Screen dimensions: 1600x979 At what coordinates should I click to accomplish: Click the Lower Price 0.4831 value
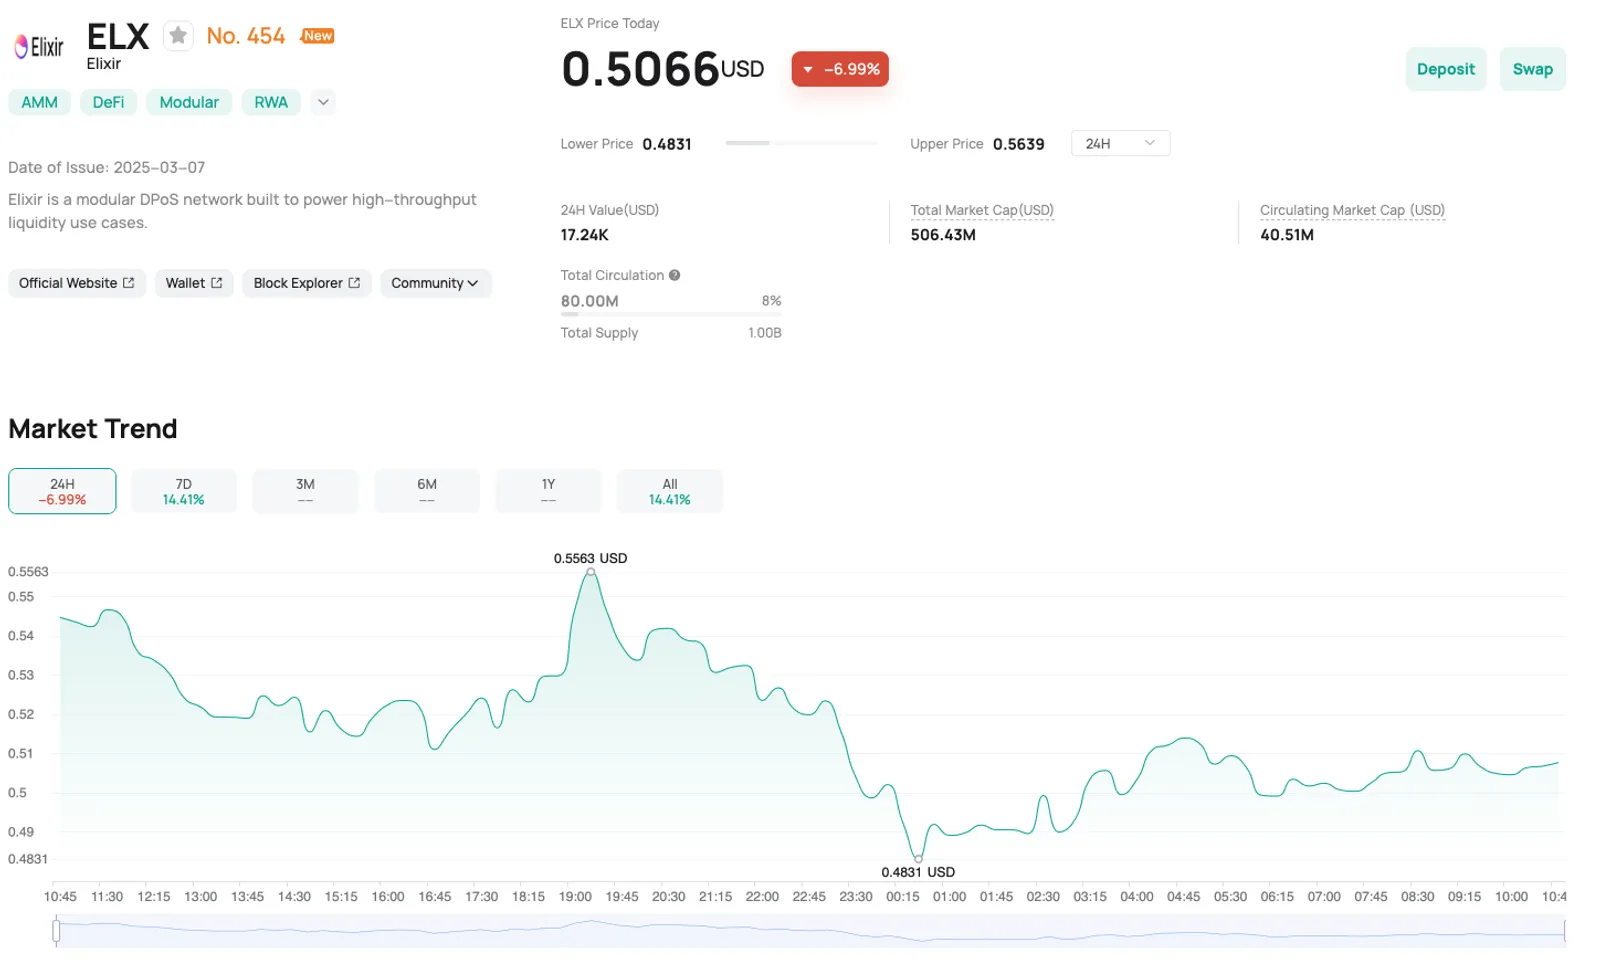[x=667, y=144]
